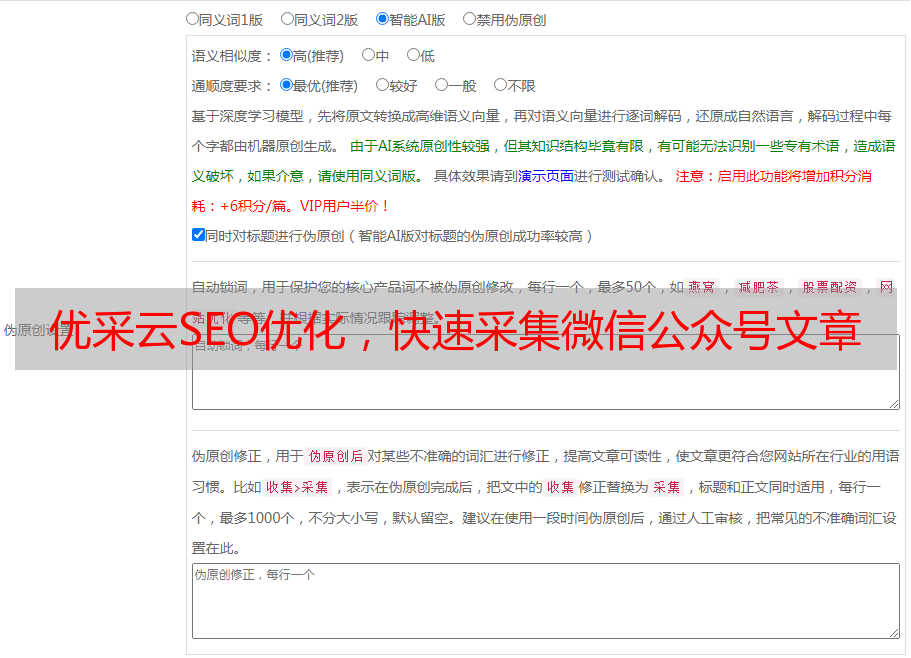Viewport: 911px width, 658px height.
Task: Toggle 同时对标题进行伪原创 checkbox
Action: coord(198,235)
